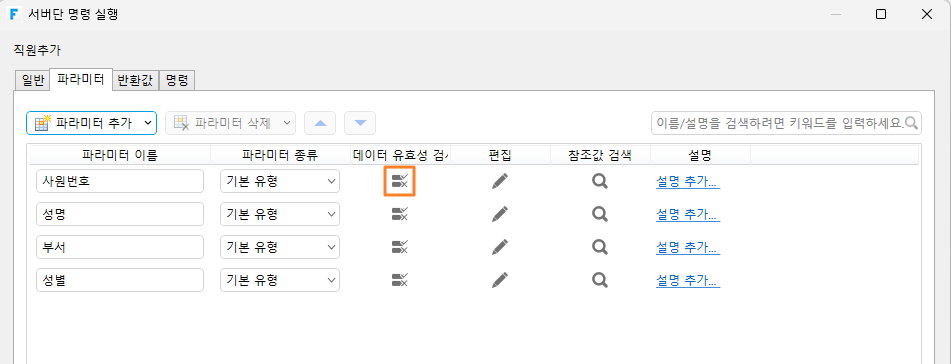The image size is (951, 364).
Task: Focus the 성별 parameter name field
Action: coord(119,280)
